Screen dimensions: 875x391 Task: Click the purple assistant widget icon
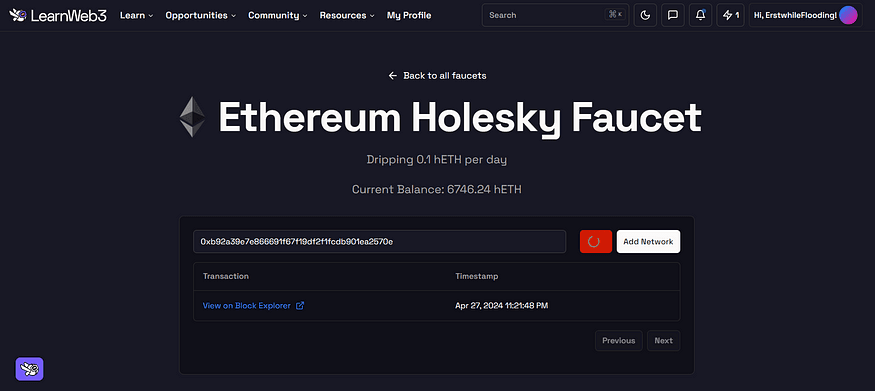tap(29, 369)
